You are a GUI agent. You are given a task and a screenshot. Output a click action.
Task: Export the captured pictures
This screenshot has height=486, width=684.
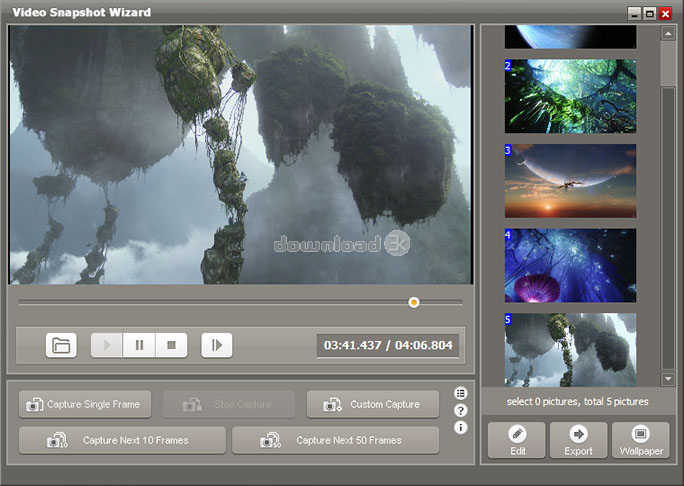[578, 440]
